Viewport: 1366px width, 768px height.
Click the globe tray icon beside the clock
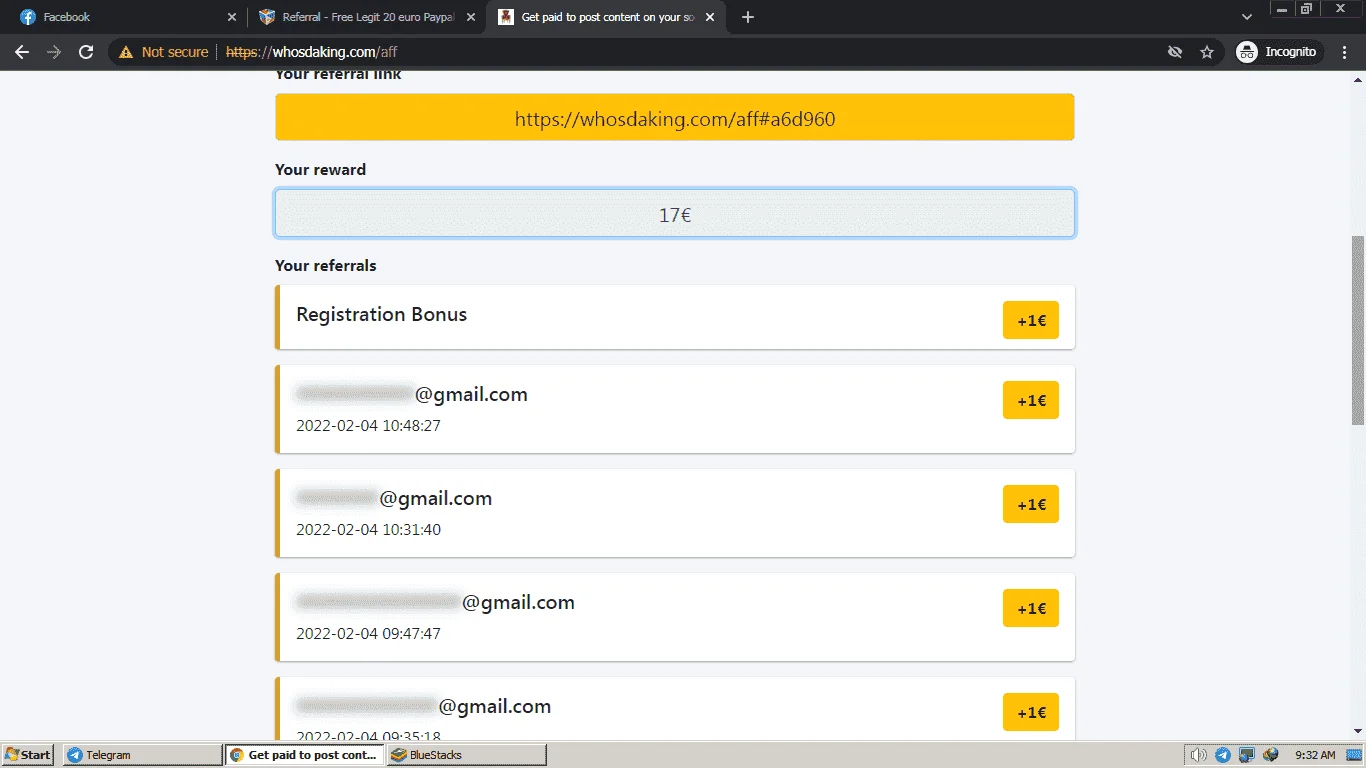point(1271,755)
